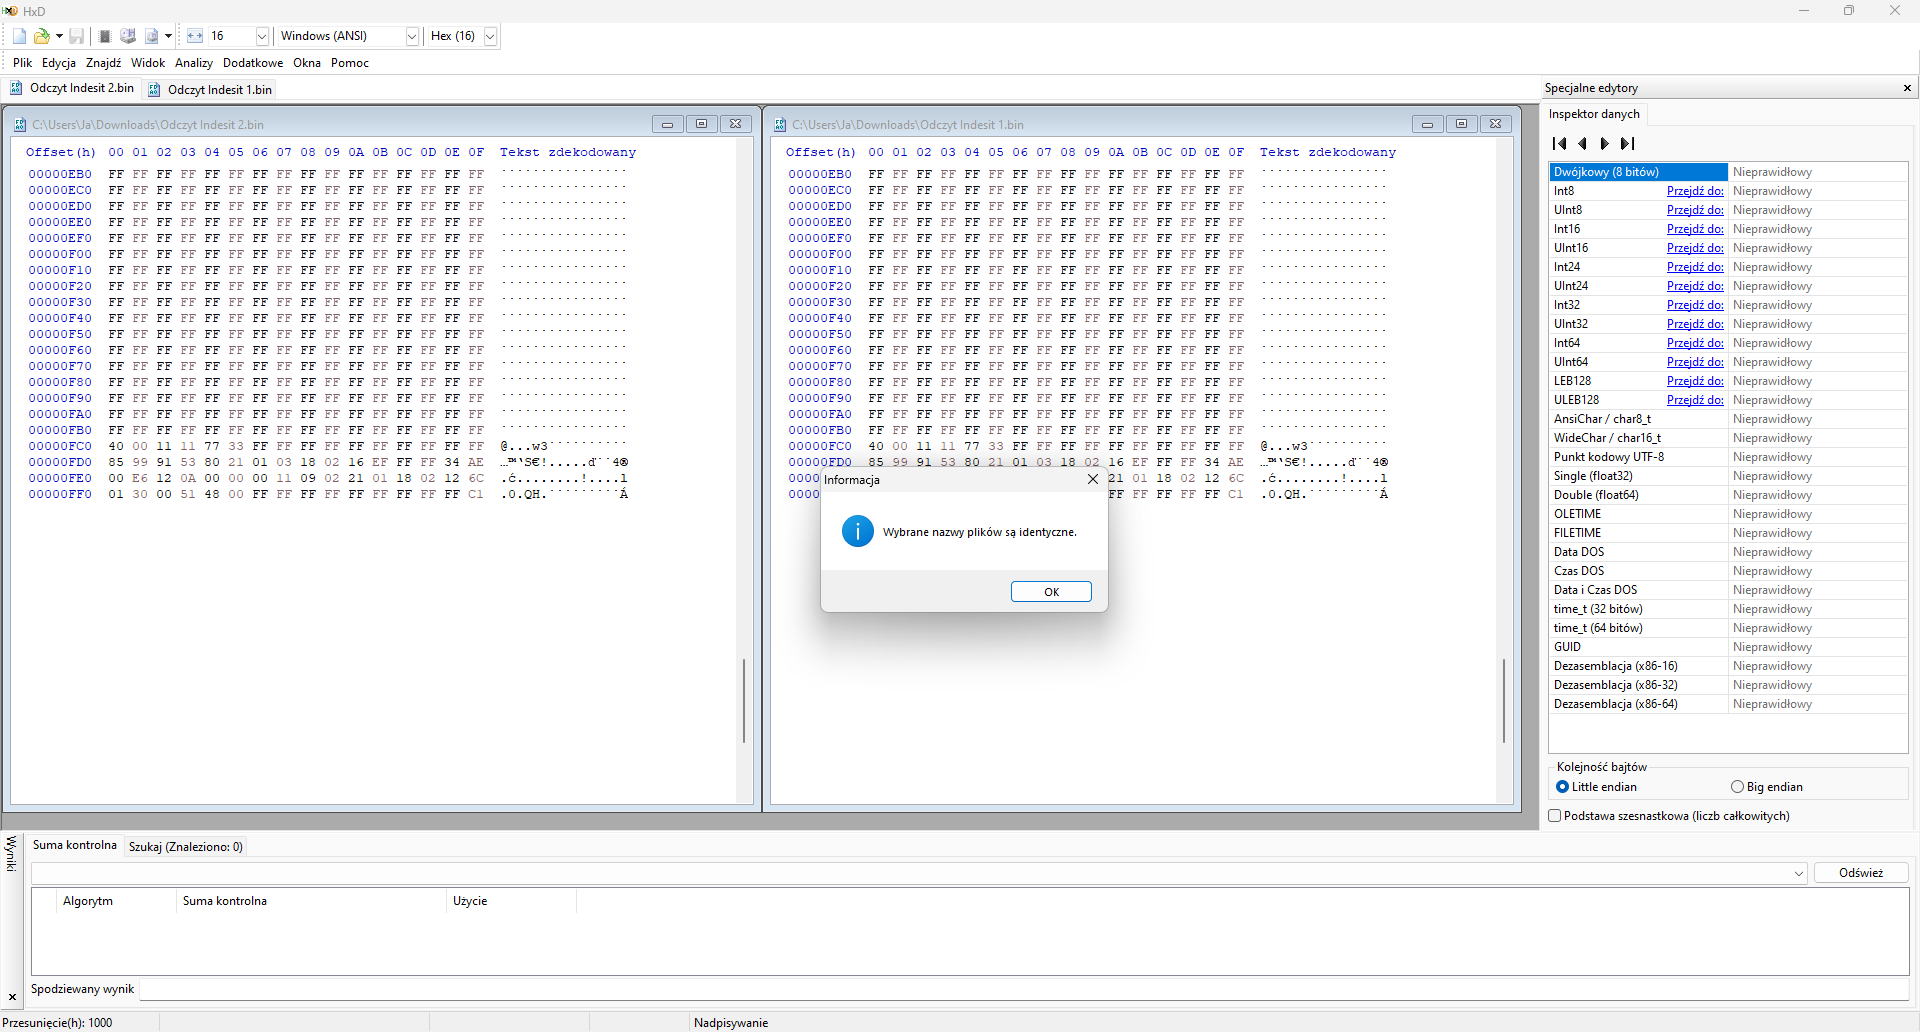This screenshot has width=1920, height=1032.
Task: Close the Odczyt Indesit 1.bin child window
Action: pos(1495,124)
